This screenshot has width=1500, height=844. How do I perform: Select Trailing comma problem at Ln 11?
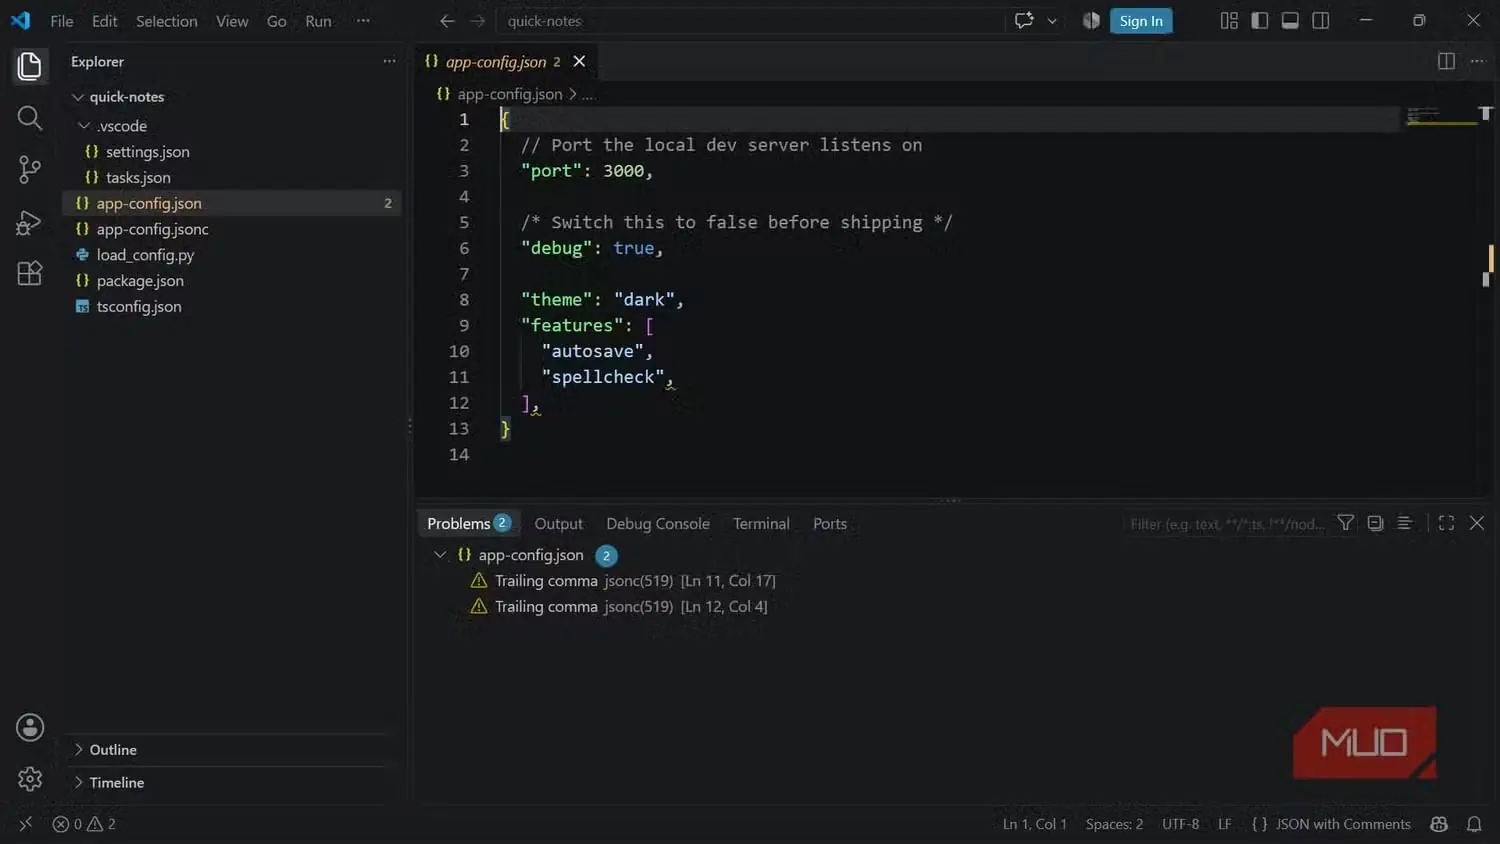point(635,581)
